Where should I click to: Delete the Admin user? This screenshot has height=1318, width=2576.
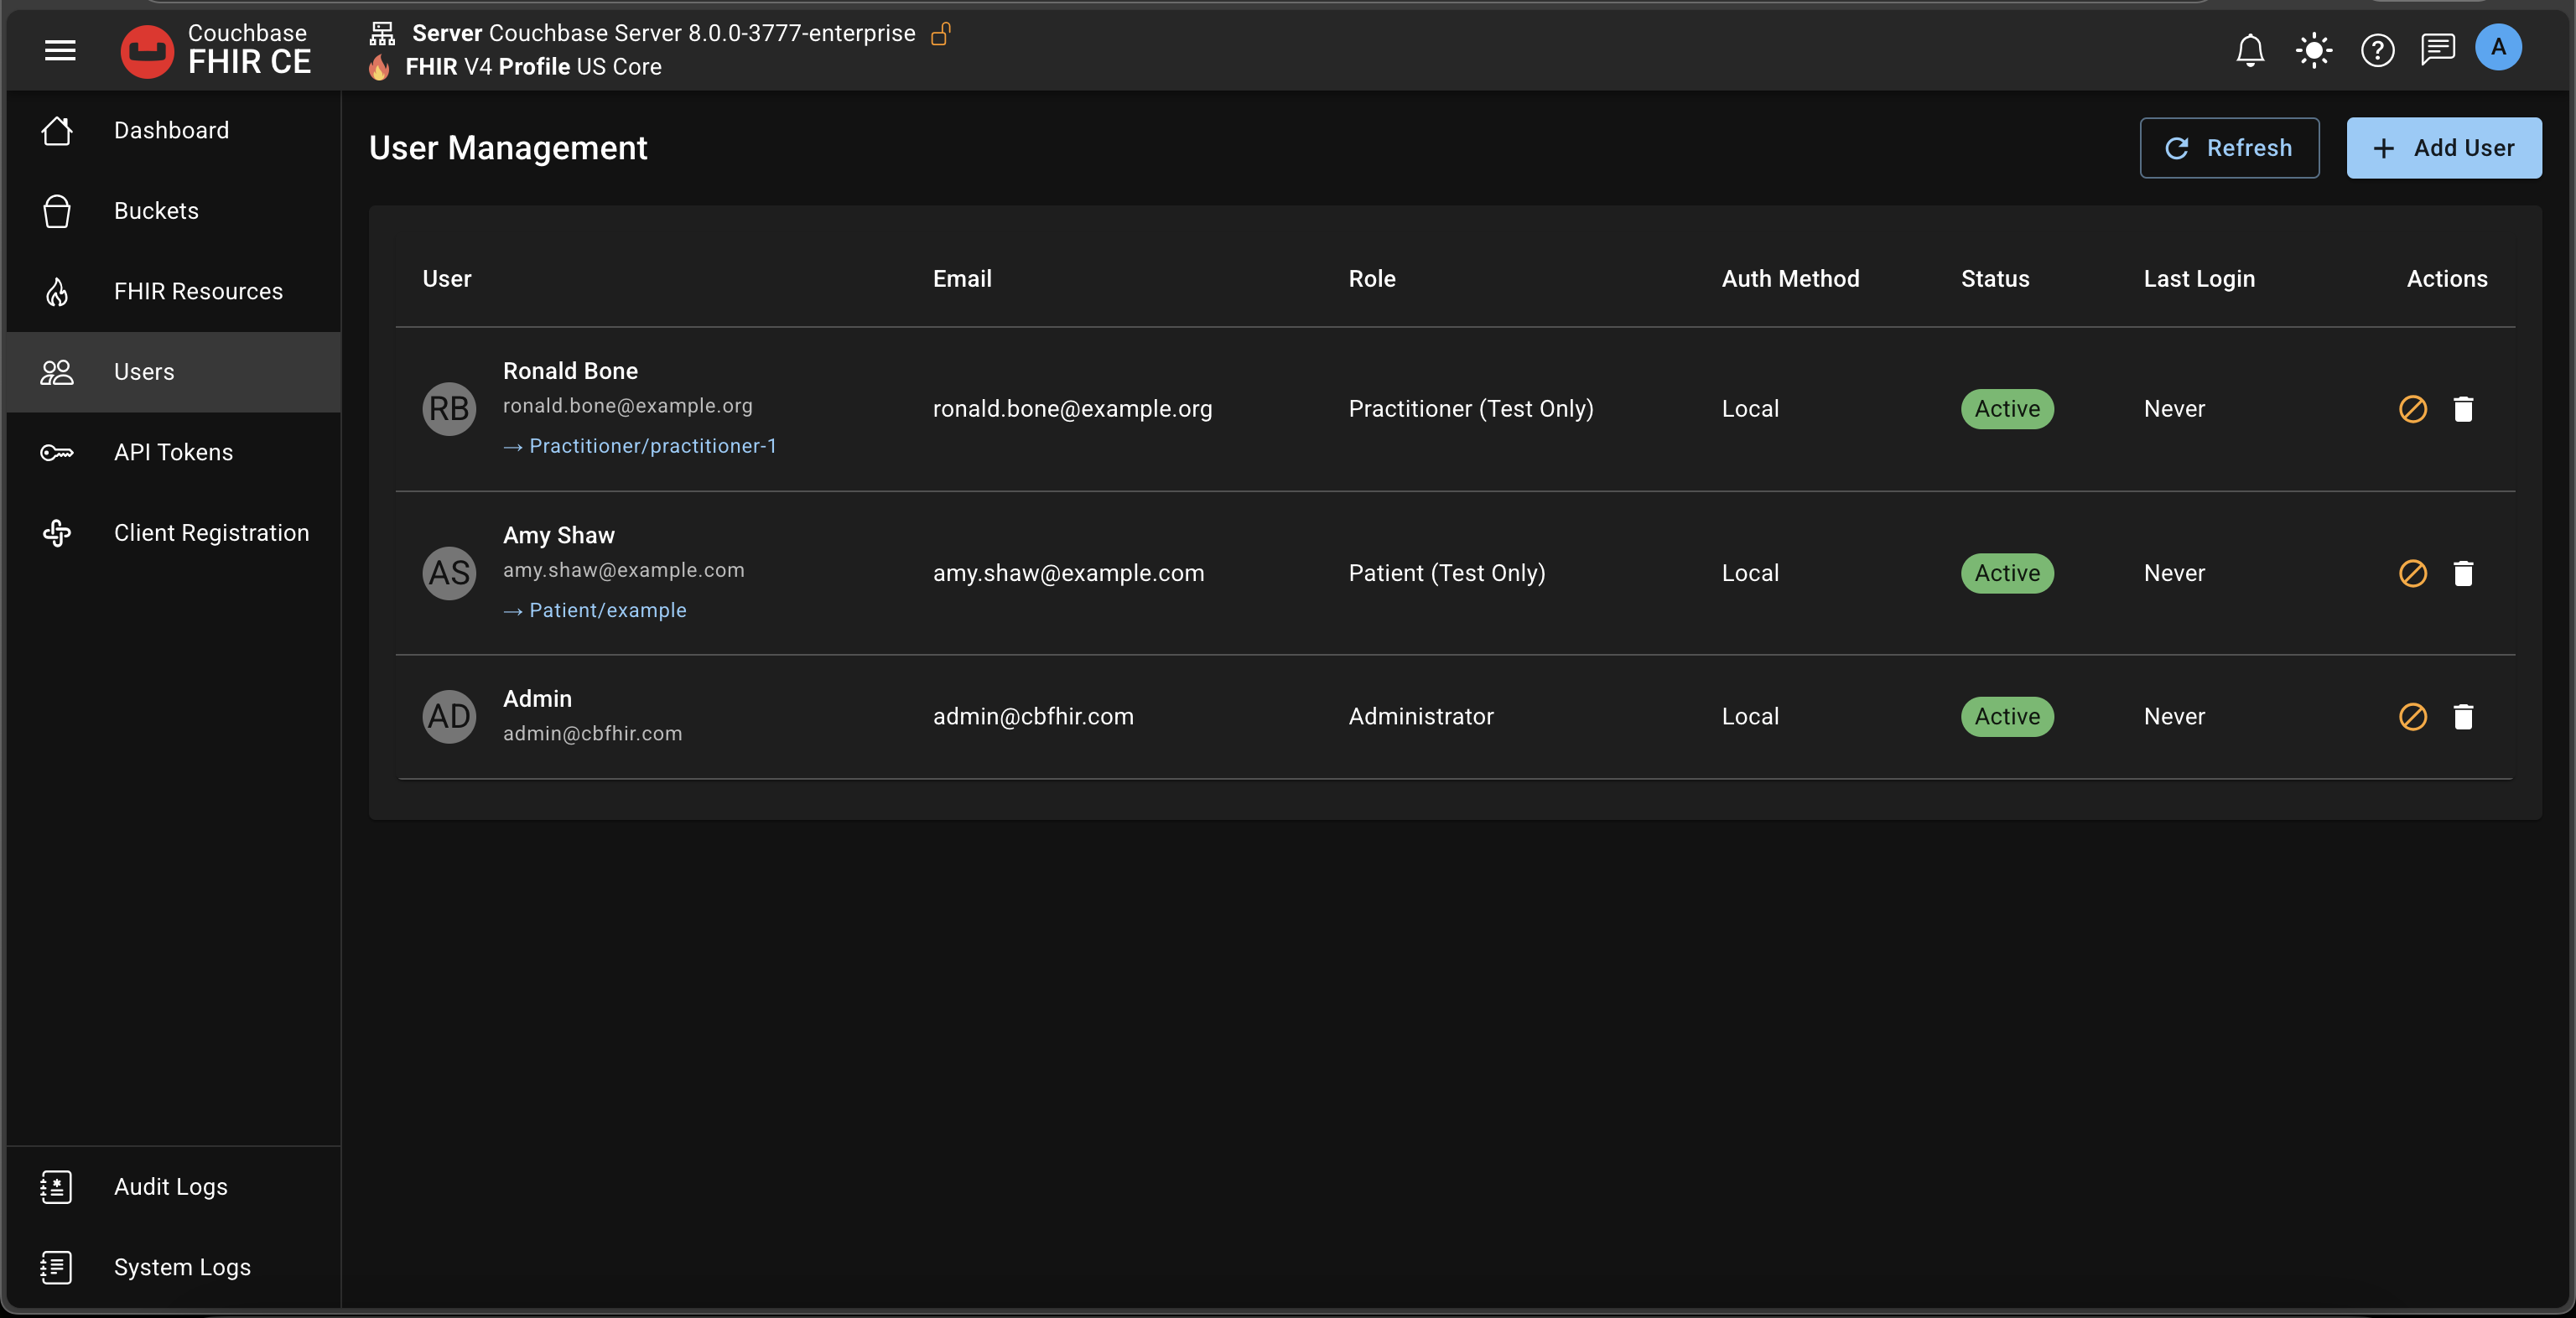coord(2463,717)
